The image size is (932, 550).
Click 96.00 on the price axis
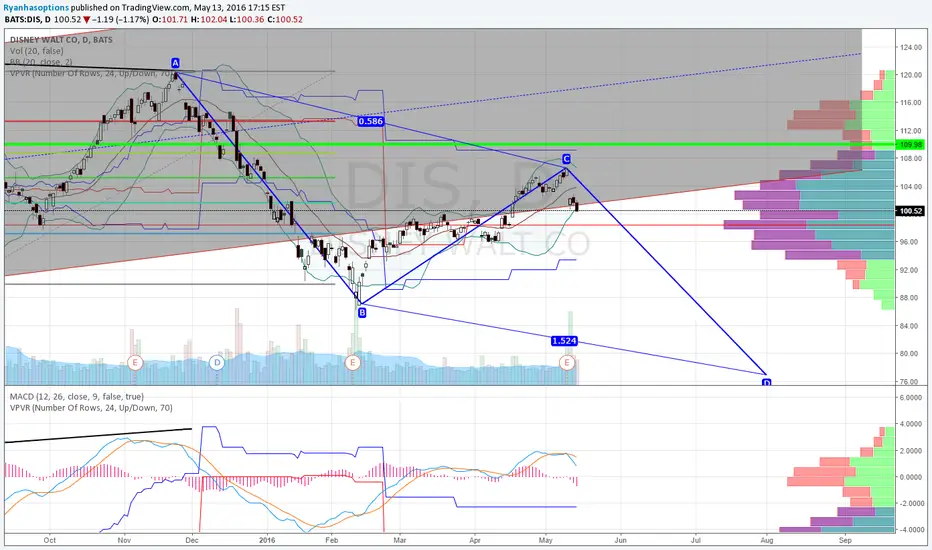[910, 242]
